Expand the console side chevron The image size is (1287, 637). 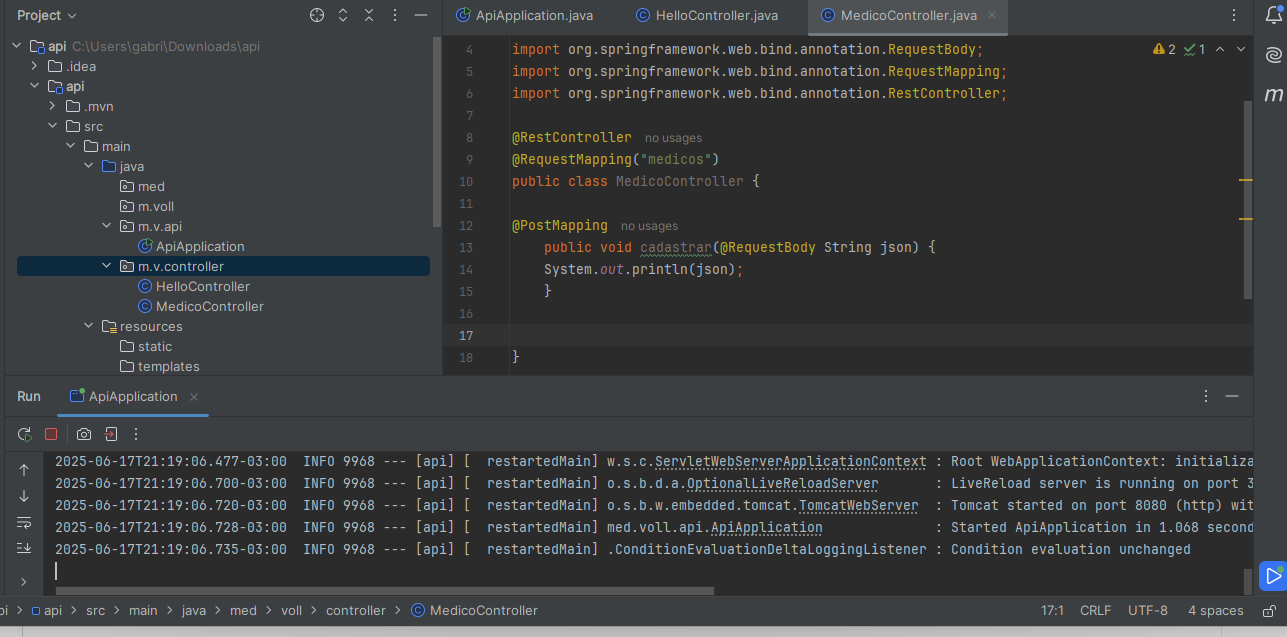pos(24,581)
